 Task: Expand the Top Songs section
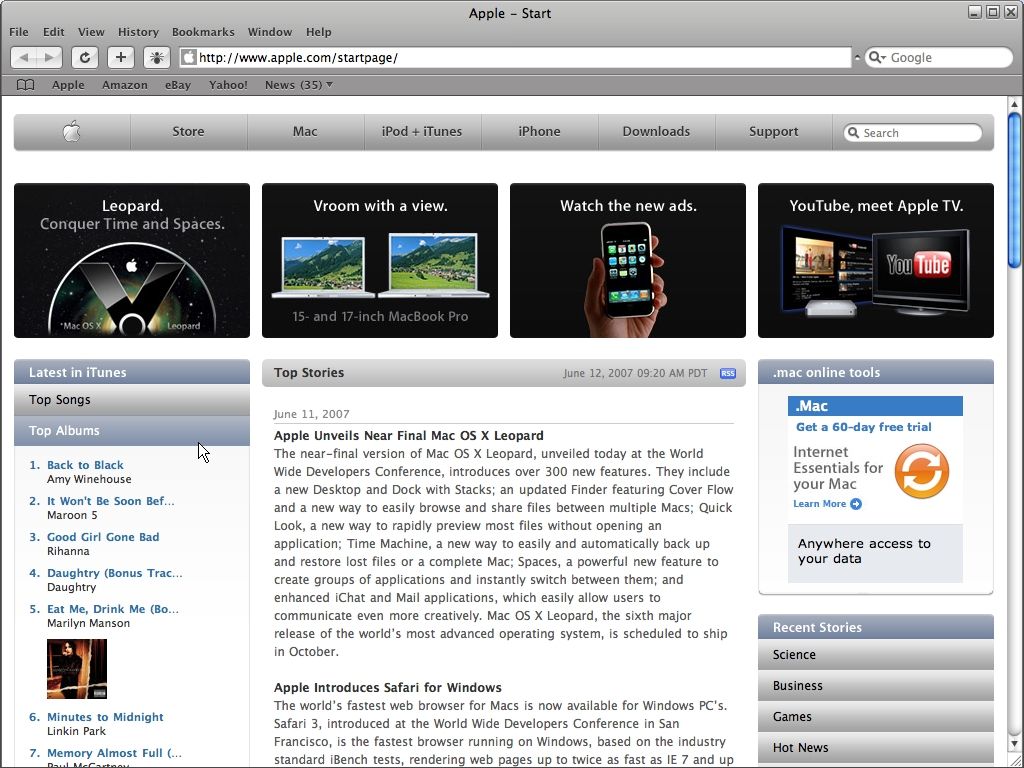tap(132, 400)
